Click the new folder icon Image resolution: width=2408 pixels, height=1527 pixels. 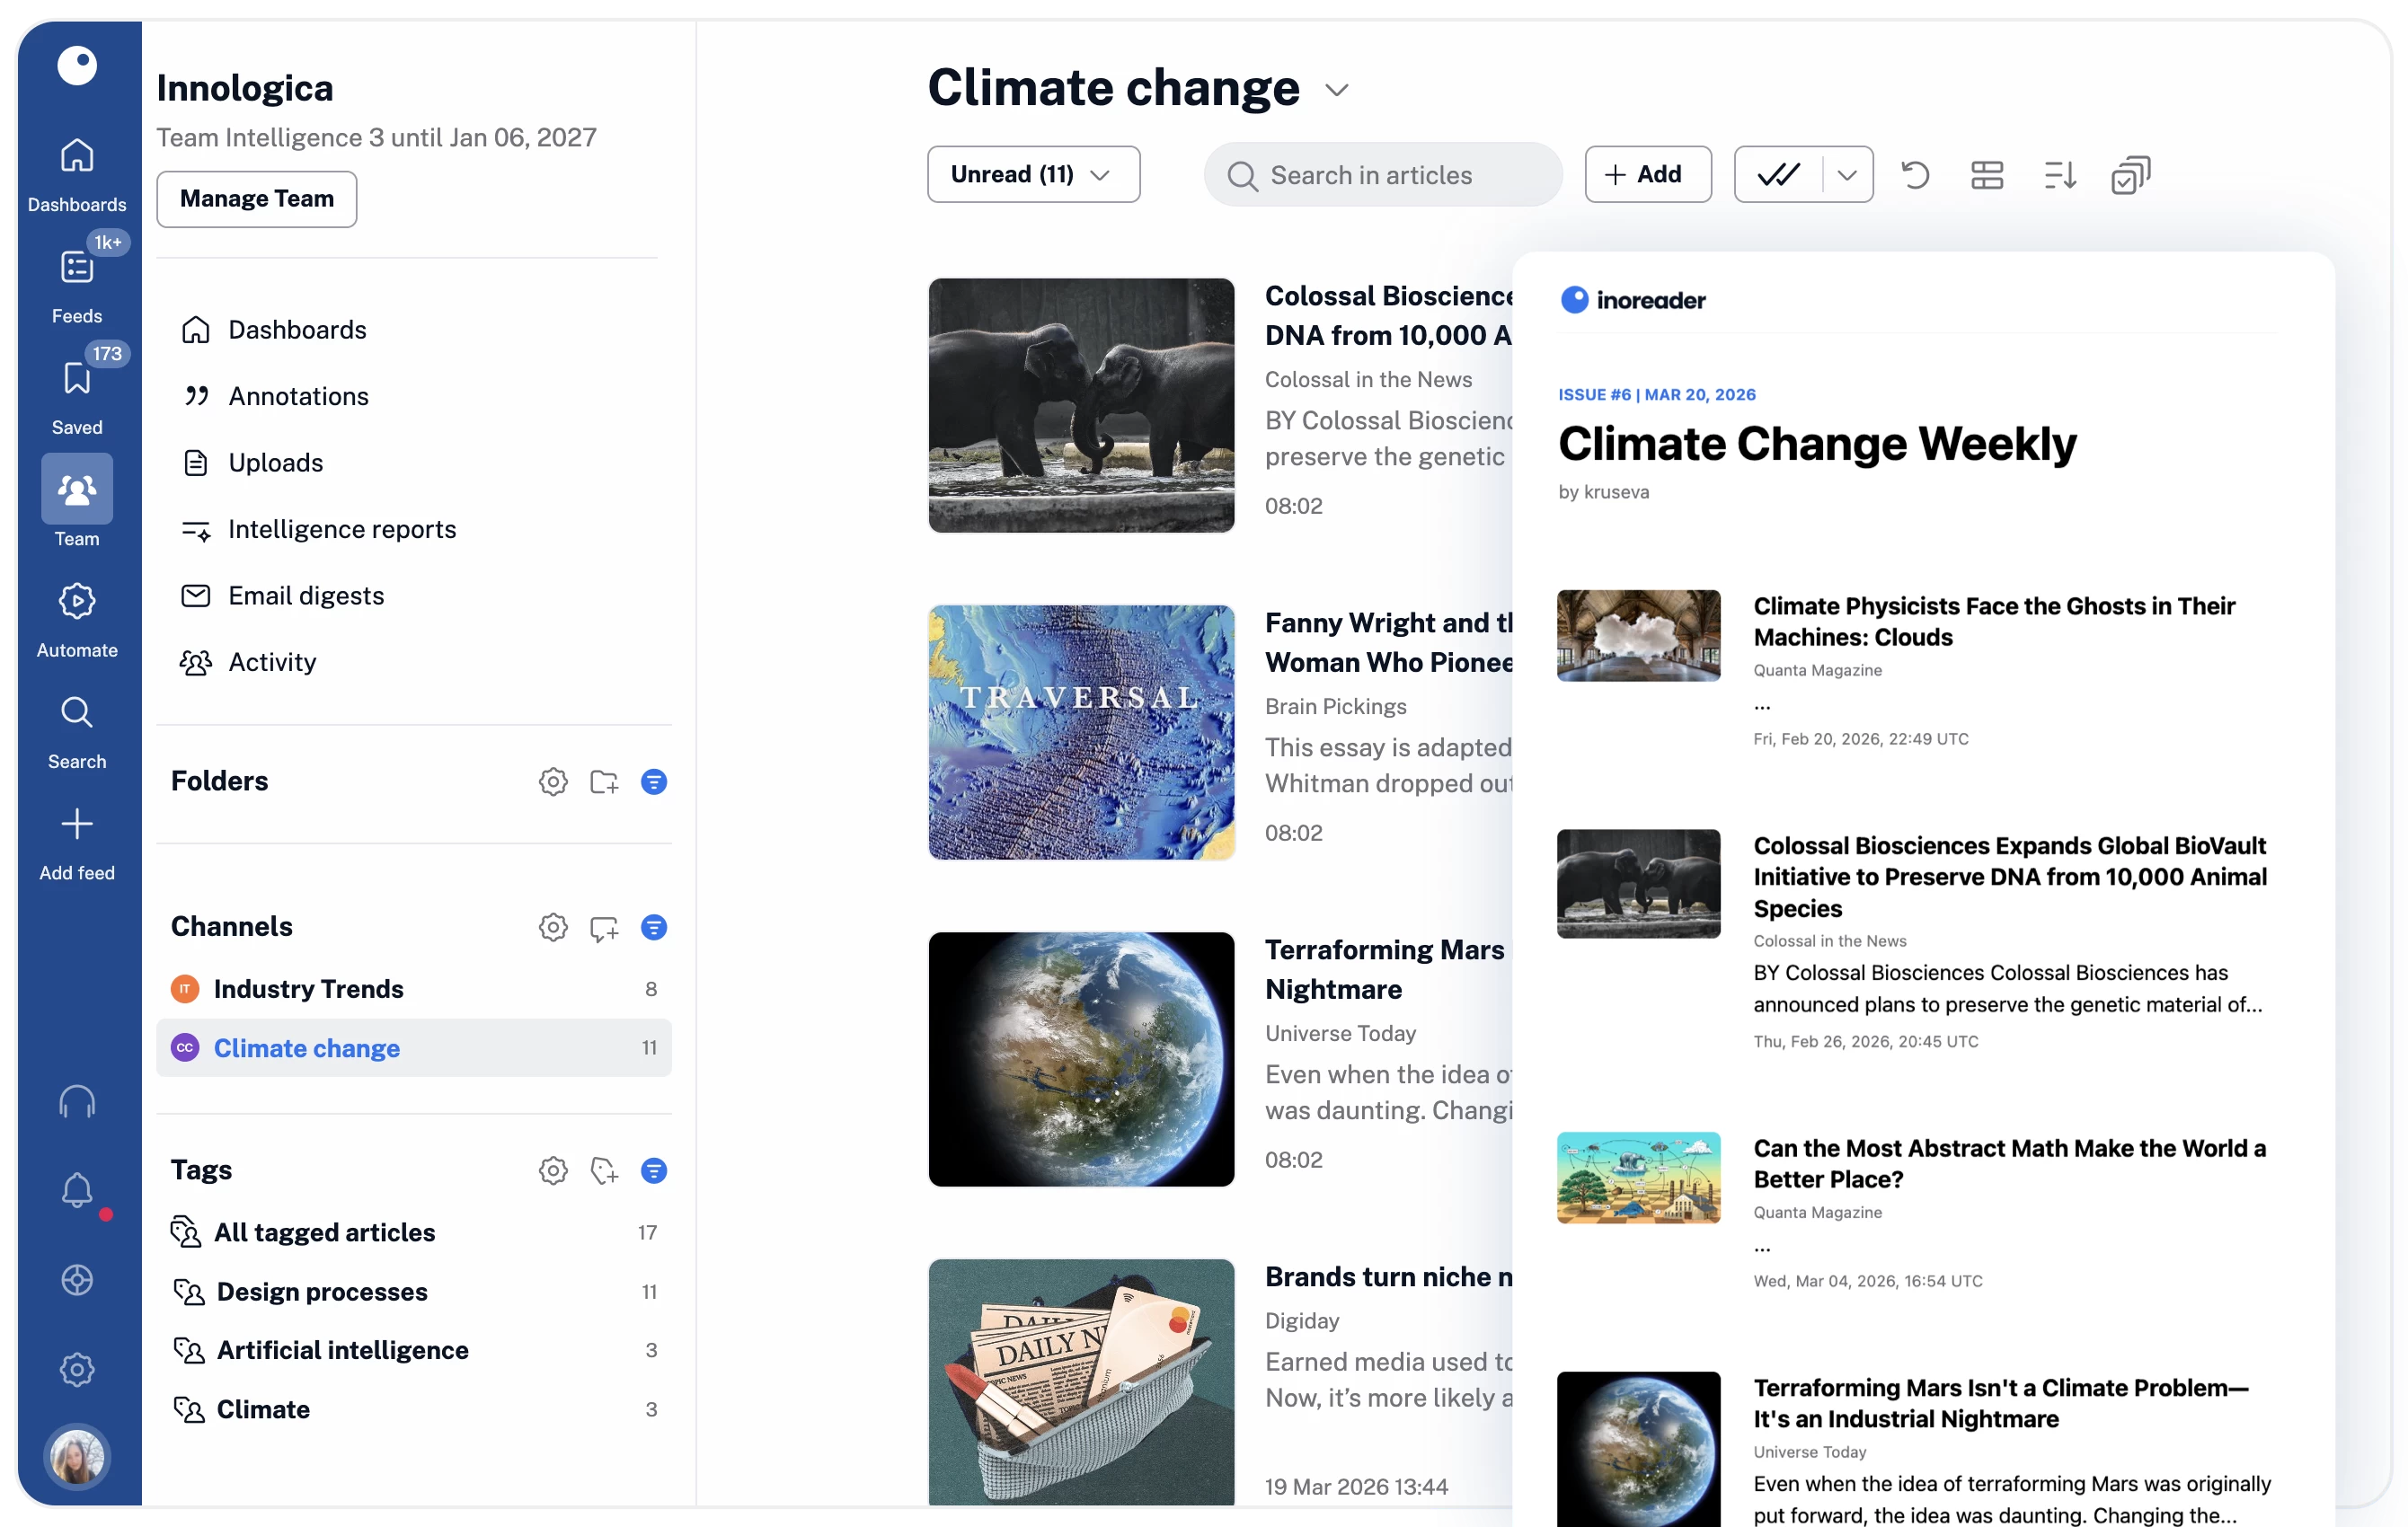pos(604,782)
